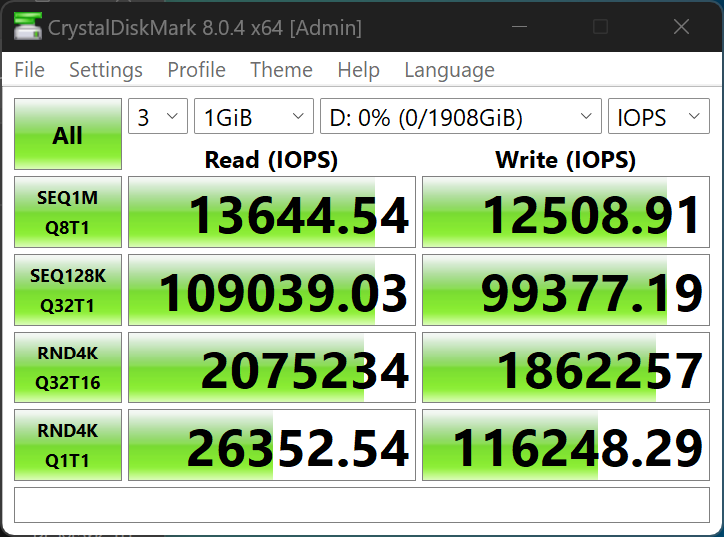724x537 pixels.
Task: Click the SEQ128K read value 109039.03
Action: 272,290
